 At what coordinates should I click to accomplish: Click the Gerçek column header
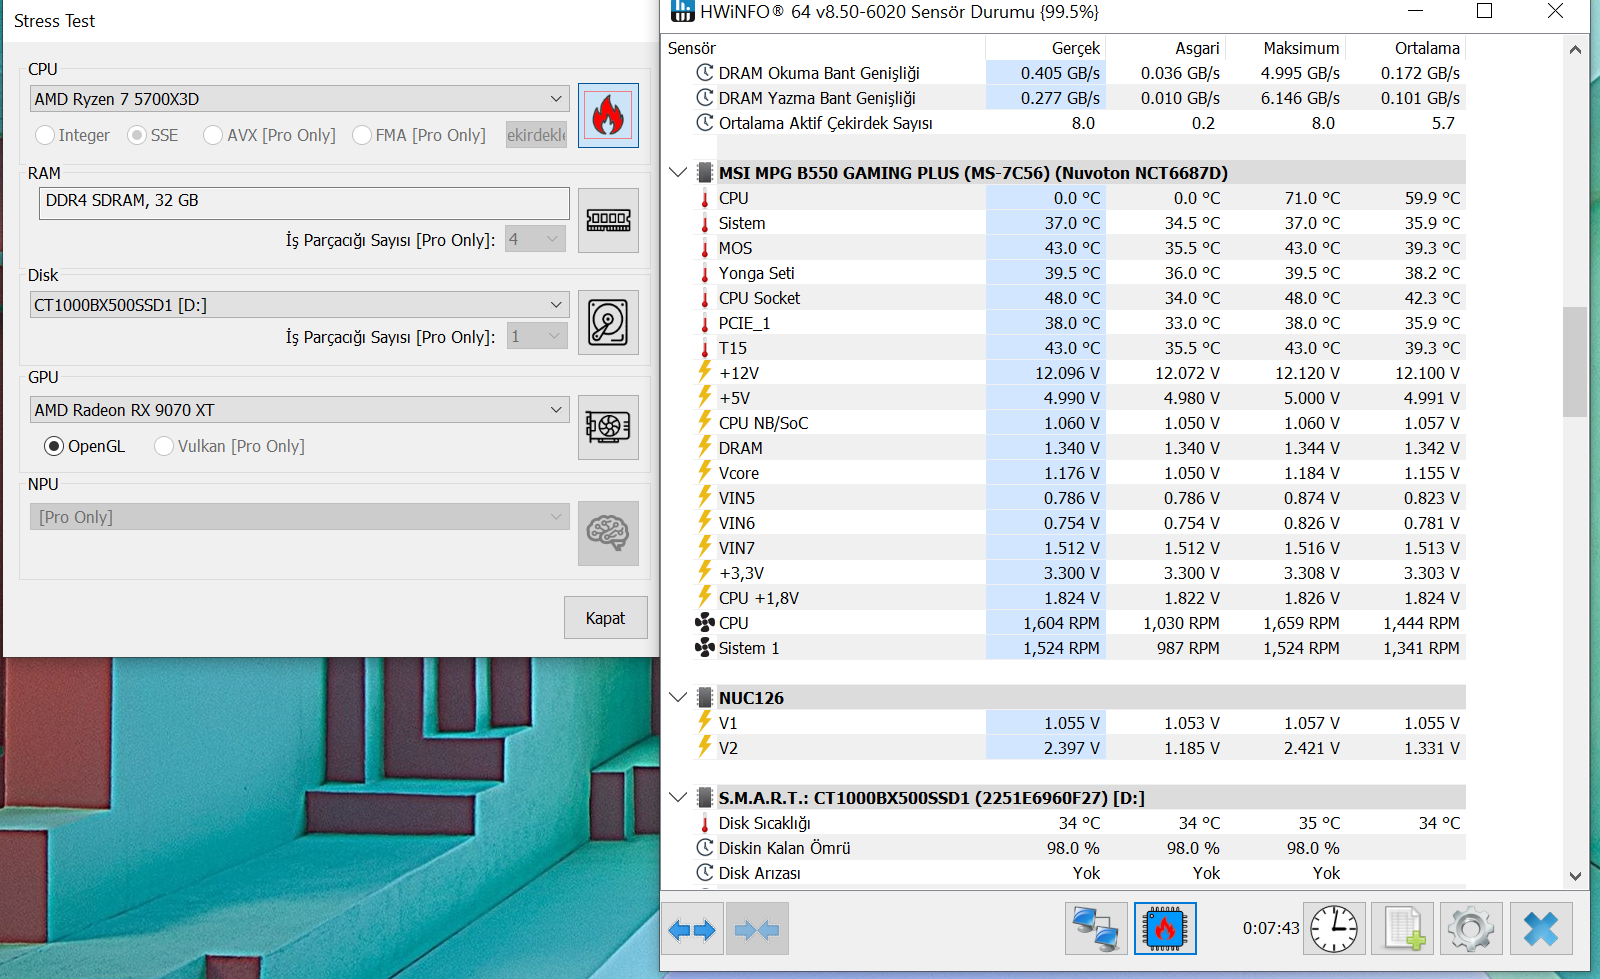[1076, 48]
